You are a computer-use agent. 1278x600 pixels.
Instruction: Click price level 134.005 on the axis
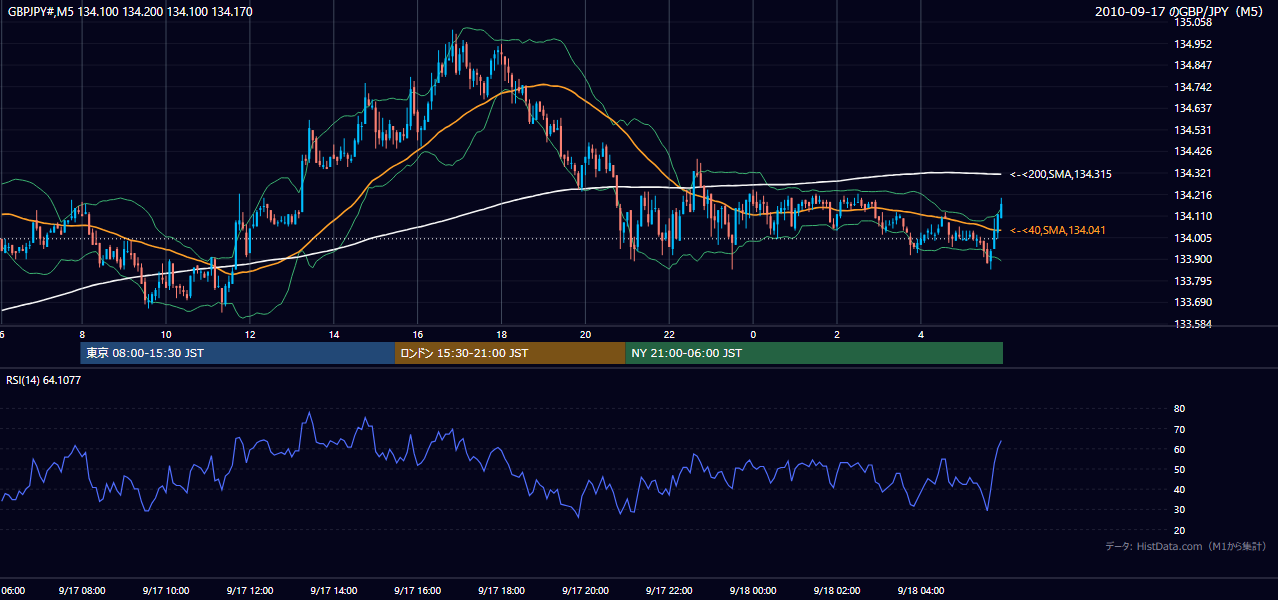click(x=1193, y=238)
